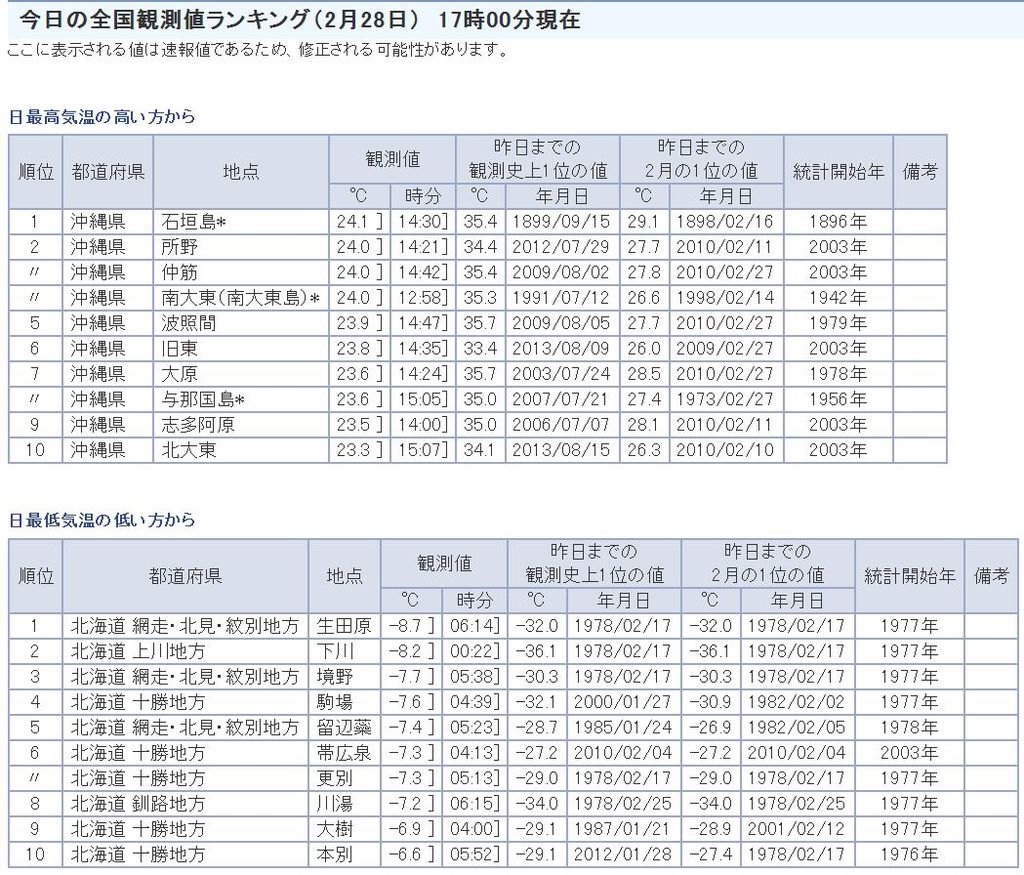Click the 日最高気温の高い方から section heading
The width and height of the screenshot is (1024, 875).
coord(101,117)
